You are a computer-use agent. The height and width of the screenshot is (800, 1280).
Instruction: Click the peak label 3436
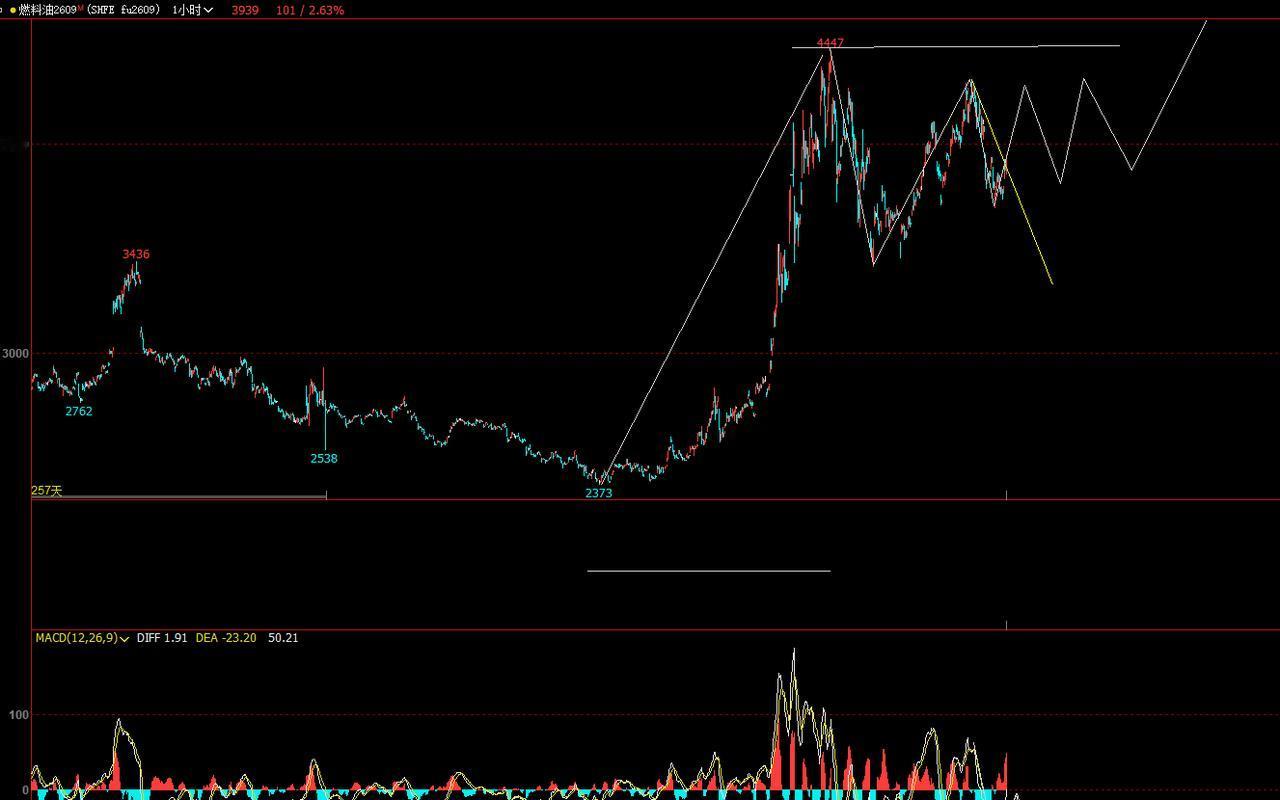tap(136, 254)
